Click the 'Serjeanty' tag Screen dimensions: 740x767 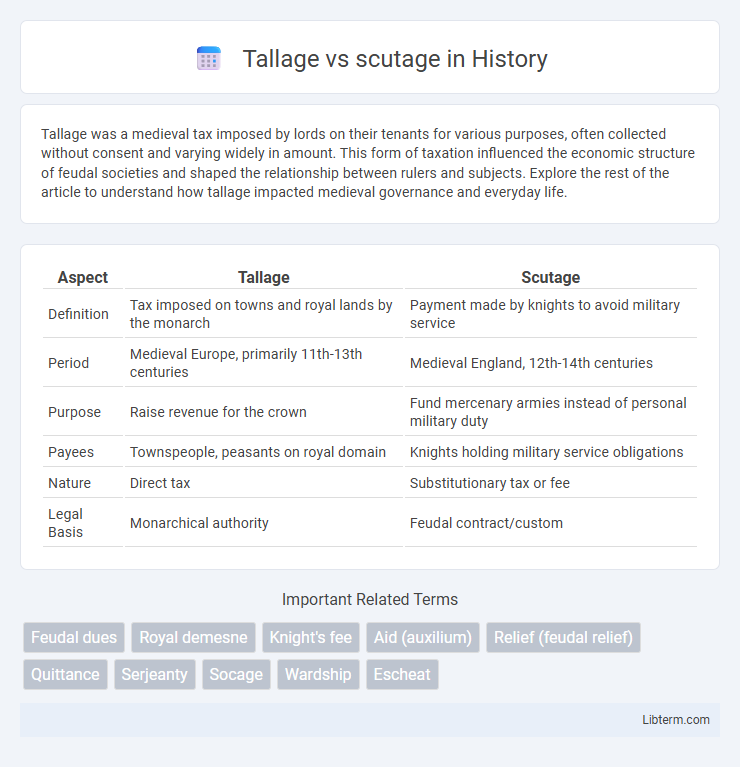(155, 675)
